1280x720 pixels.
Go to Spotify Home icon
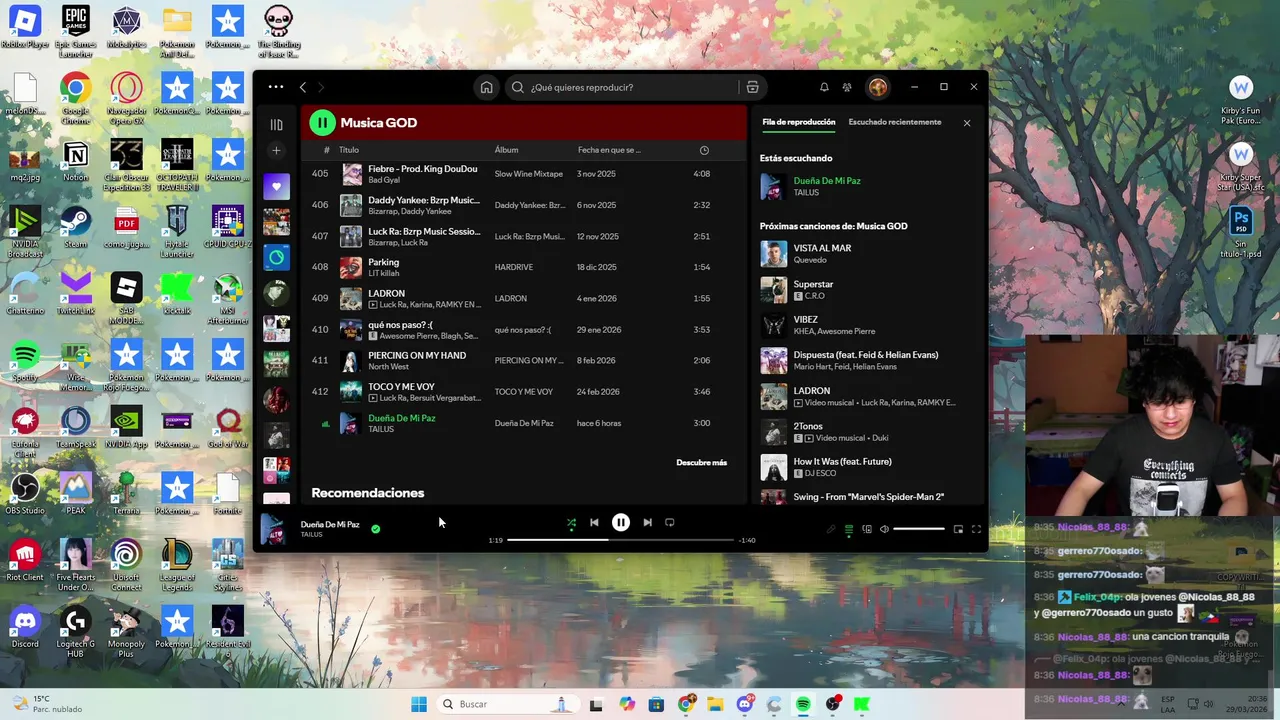486,87
